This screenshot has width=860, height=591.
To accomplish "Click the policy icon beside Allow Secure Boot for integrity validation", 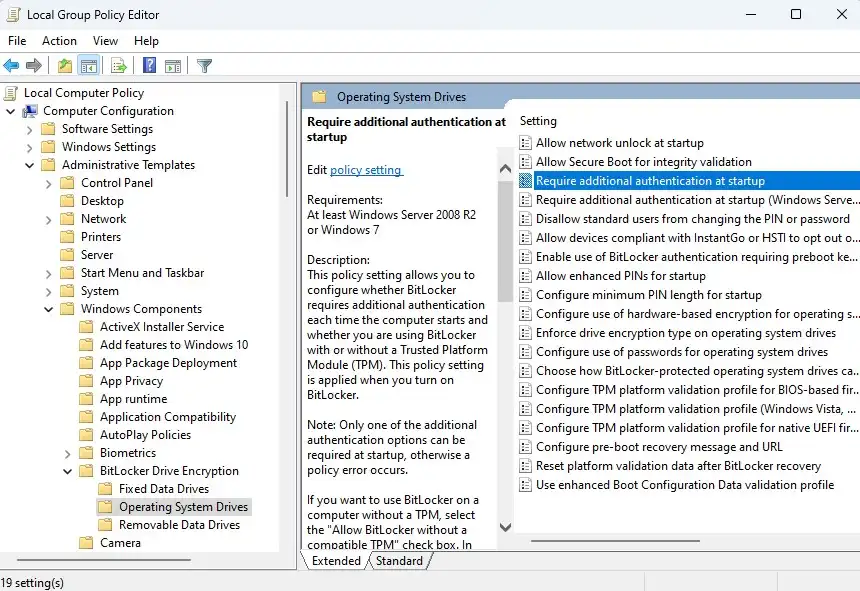I will [x=525, y=162].
